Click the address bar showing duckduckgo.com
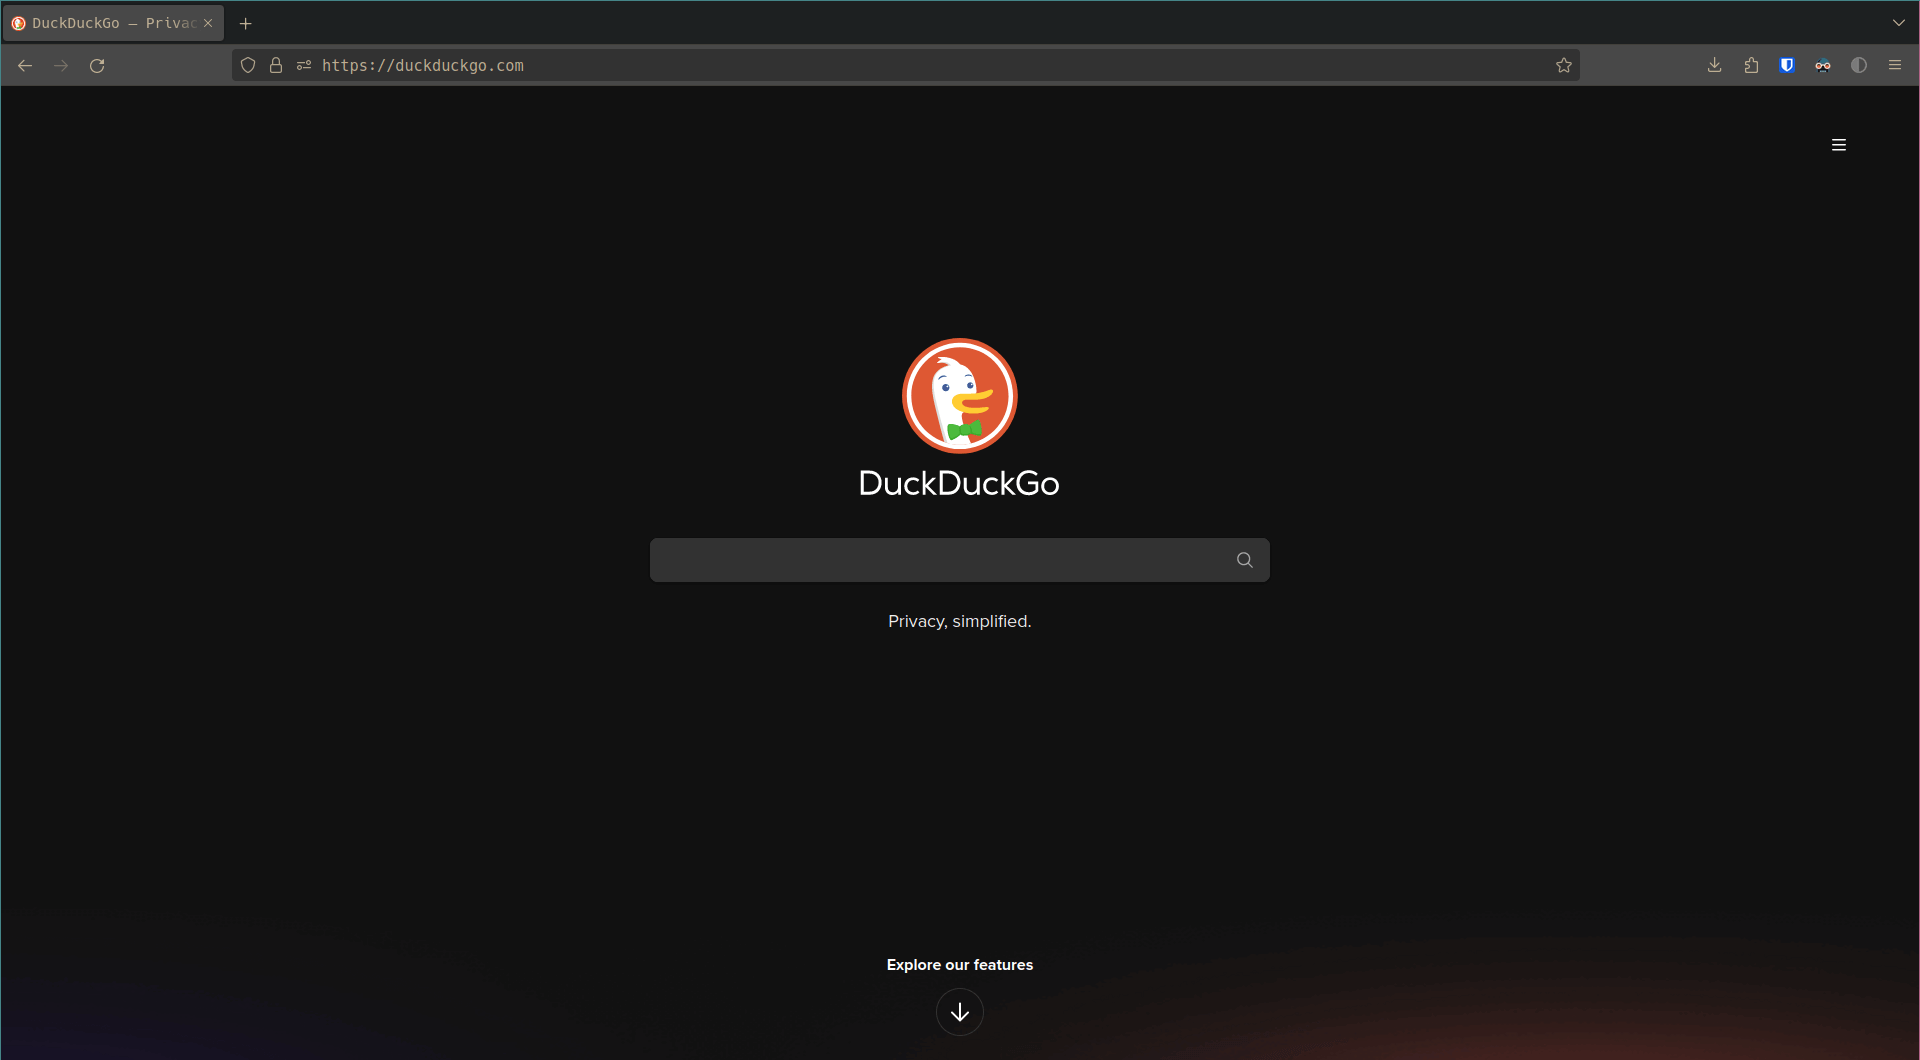Image resolution: width=1920 pixels, height=1060 pixels. tap(905, 66)
